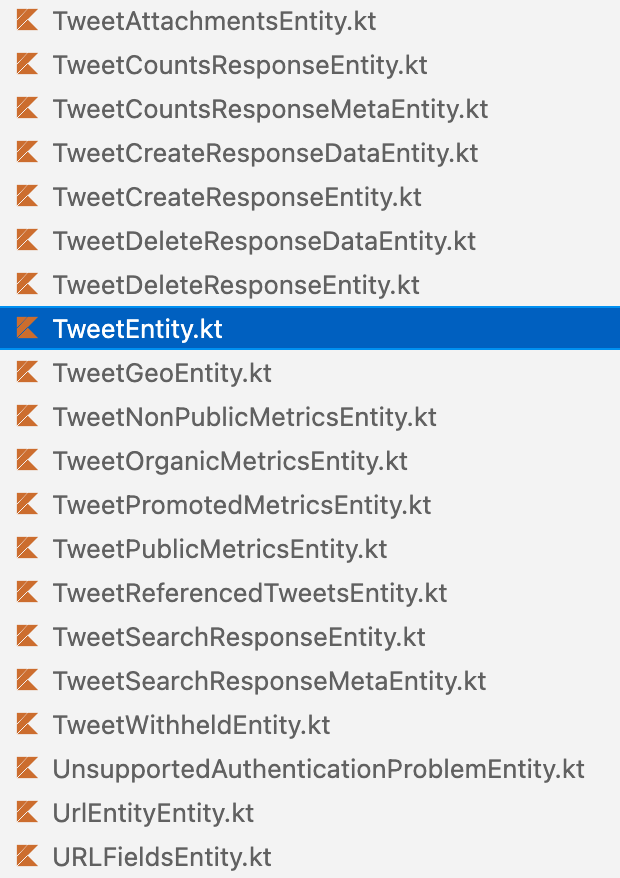Open TweetCreateResponseDataEntity.kt
Screen dimensions: 620x878
pos(265,152)
